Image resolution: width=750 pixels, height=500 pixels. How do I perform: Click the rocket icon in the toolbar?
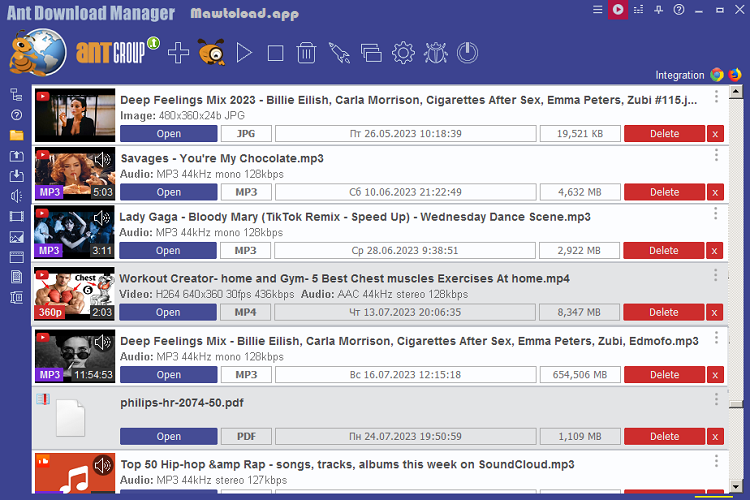[x=339, y=53]
